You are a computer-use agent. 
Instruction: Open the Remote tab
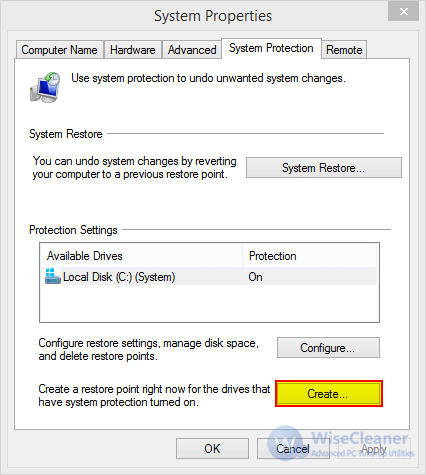pos(344,50)
